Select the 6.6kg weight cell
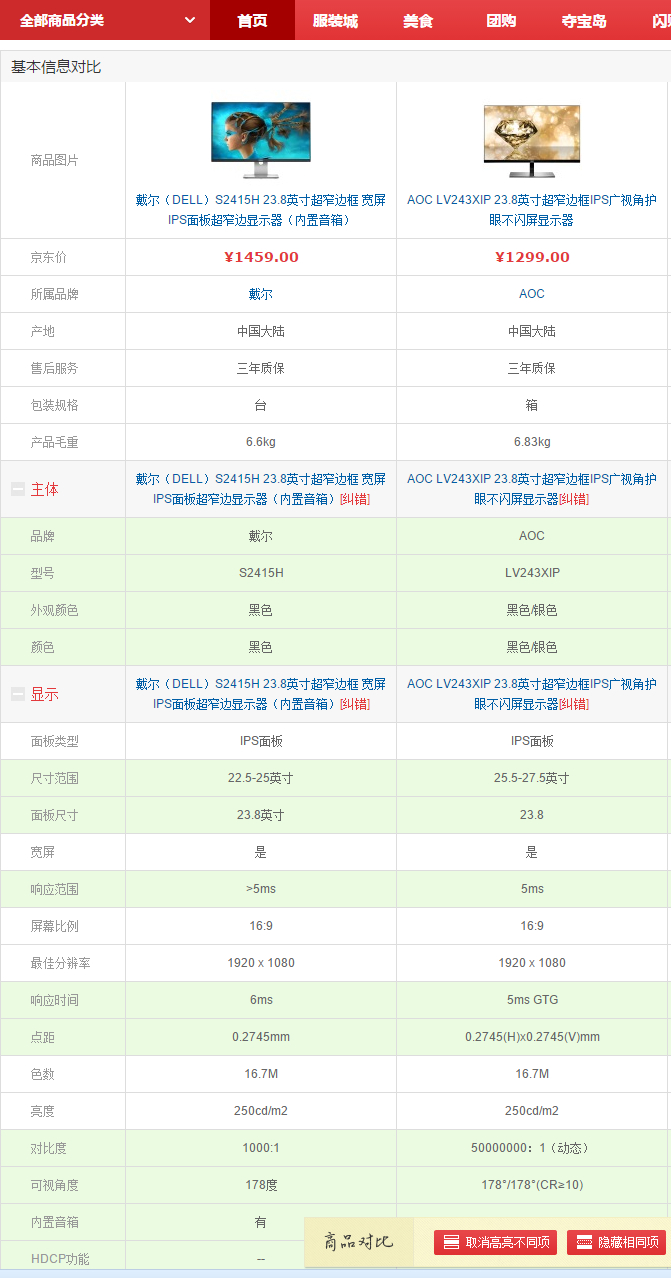 pyautogui.click(x=260, y=442)
